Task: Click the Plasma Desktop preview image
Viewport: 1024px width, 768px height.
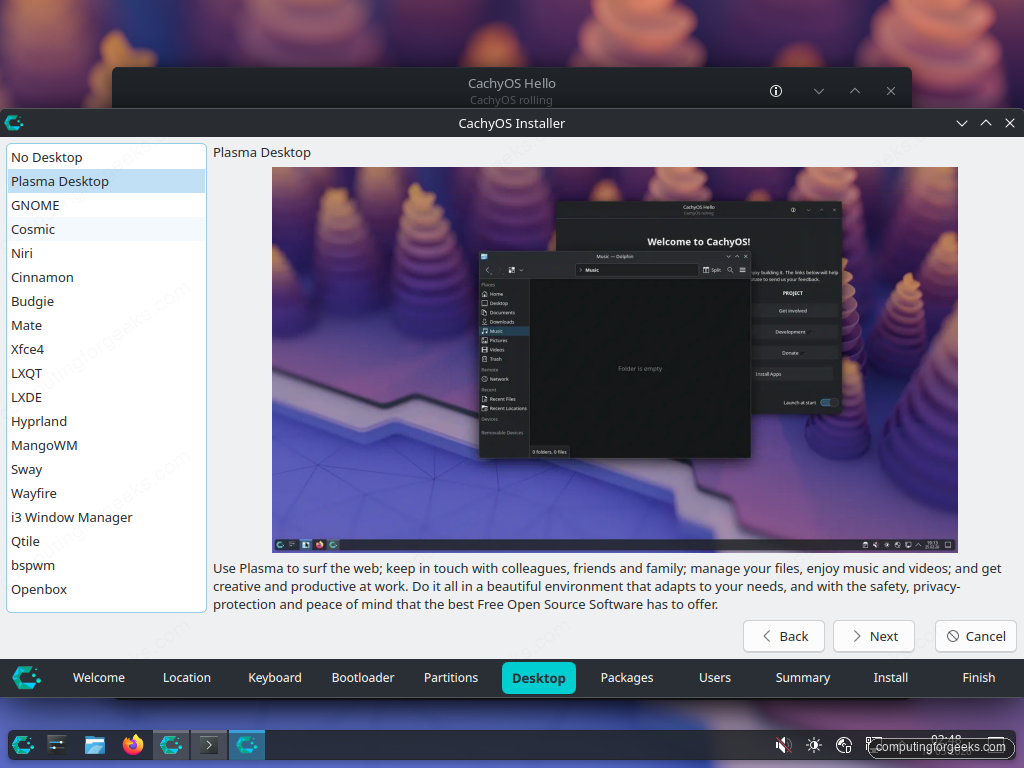Action: [x=615, y=360]
